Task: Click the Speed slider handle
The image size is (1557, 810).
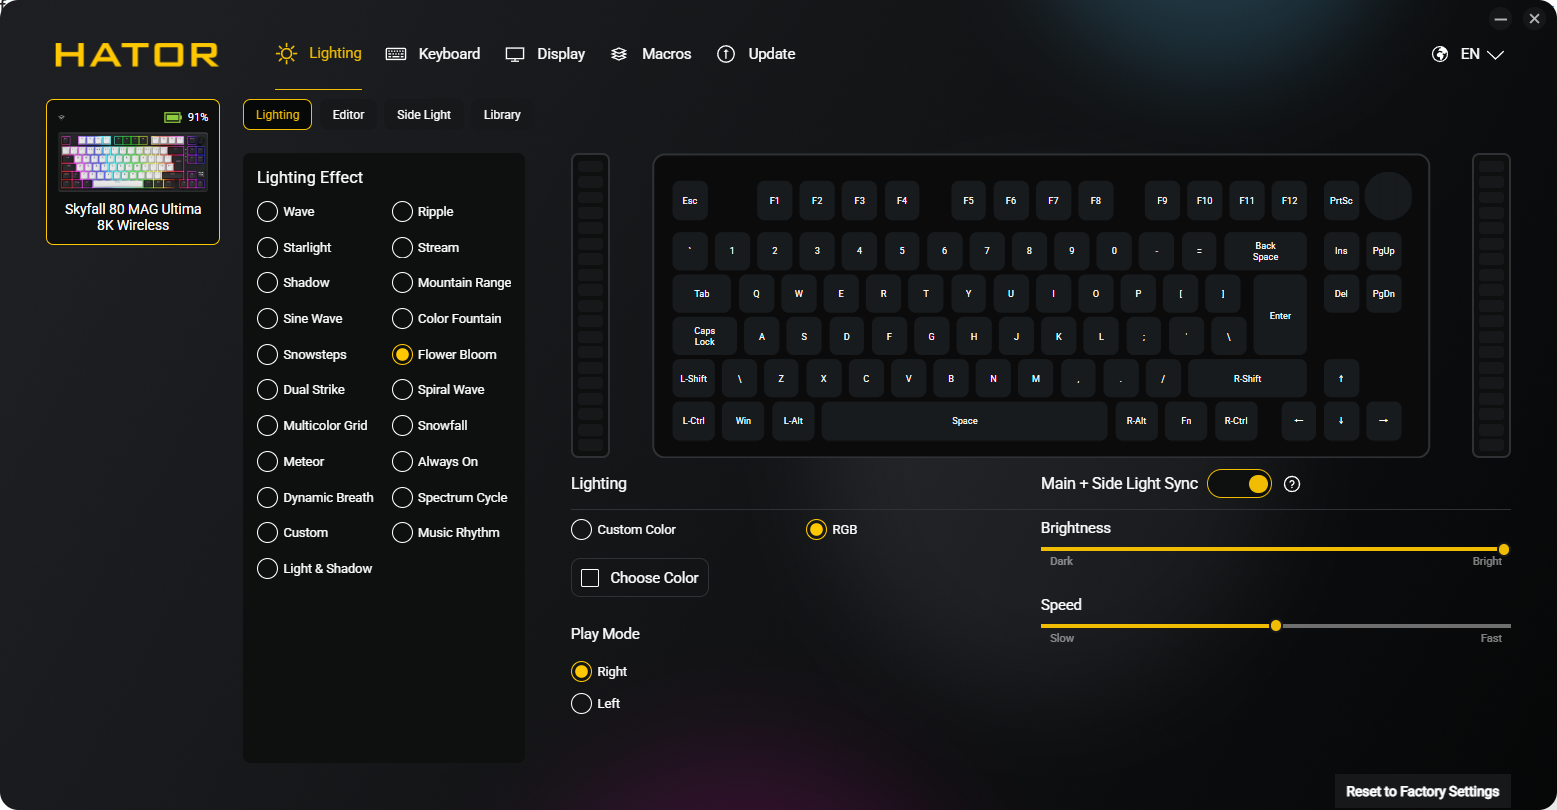Action: [1276, 626]
